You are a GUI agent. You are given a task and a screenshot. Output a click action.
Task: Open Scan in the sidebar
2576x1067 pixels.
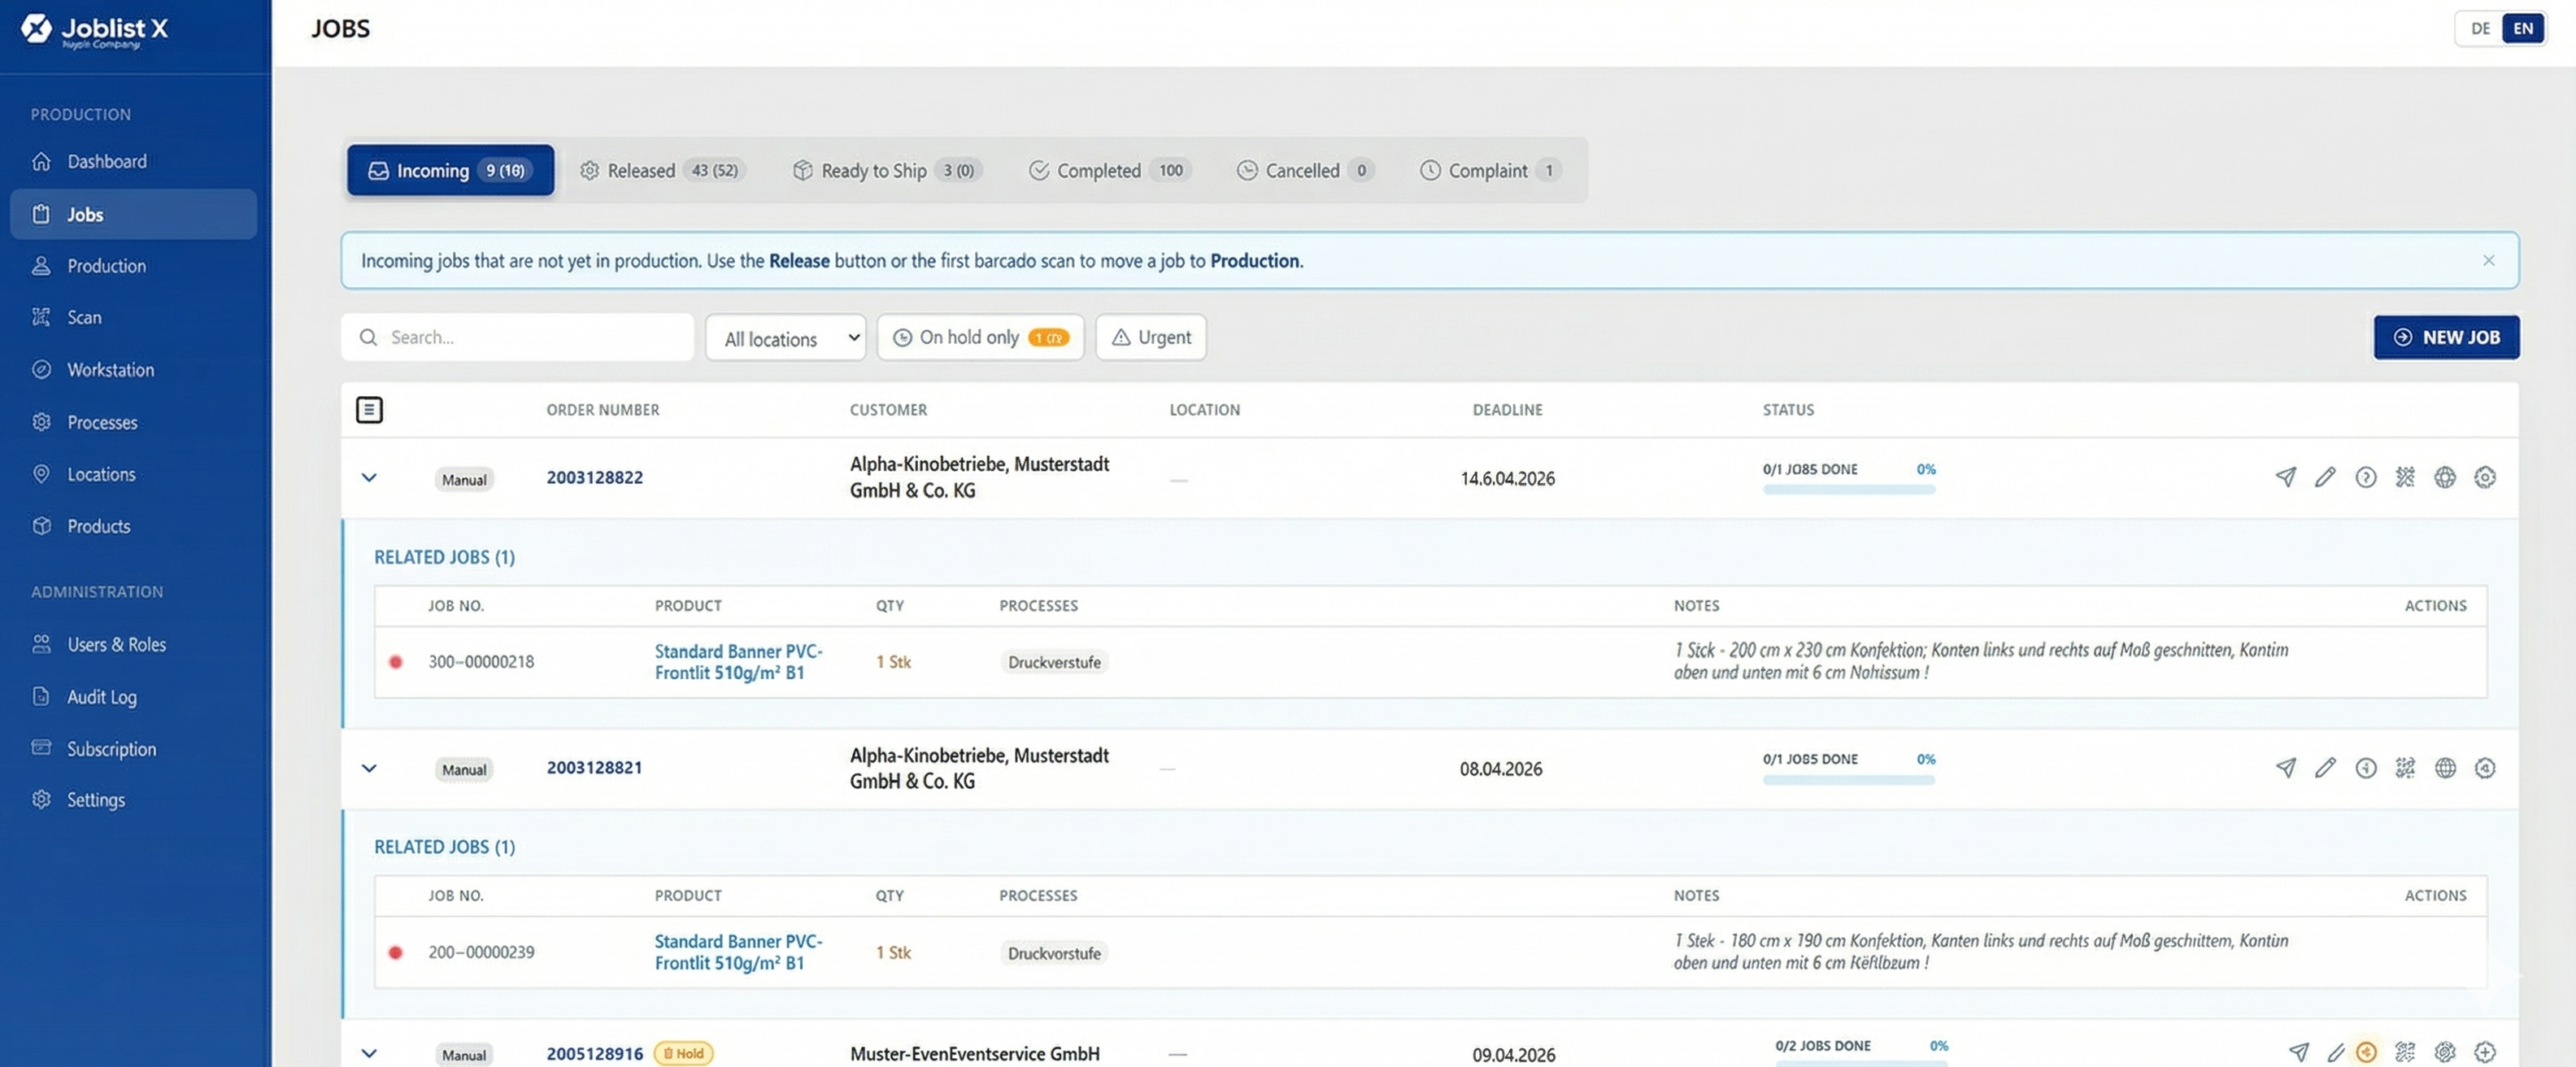click(84, 318)
